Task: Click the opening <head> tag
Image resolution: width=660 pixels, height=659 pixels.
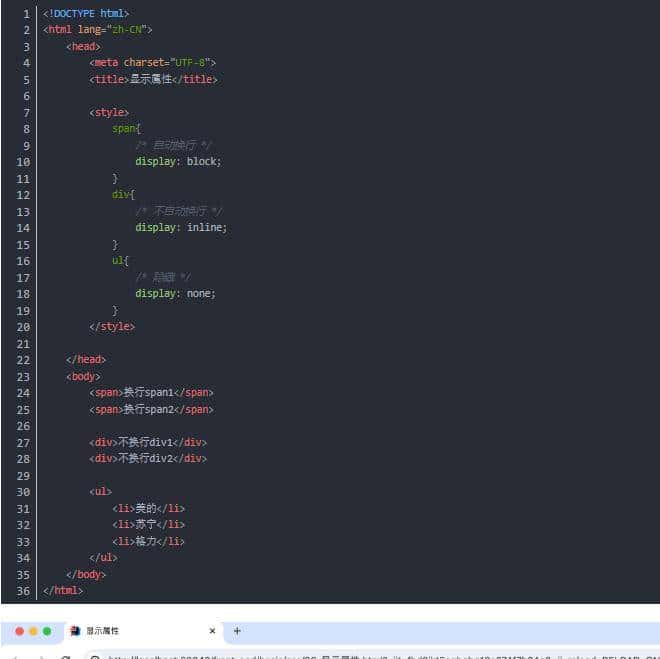Action: point(83,46)
